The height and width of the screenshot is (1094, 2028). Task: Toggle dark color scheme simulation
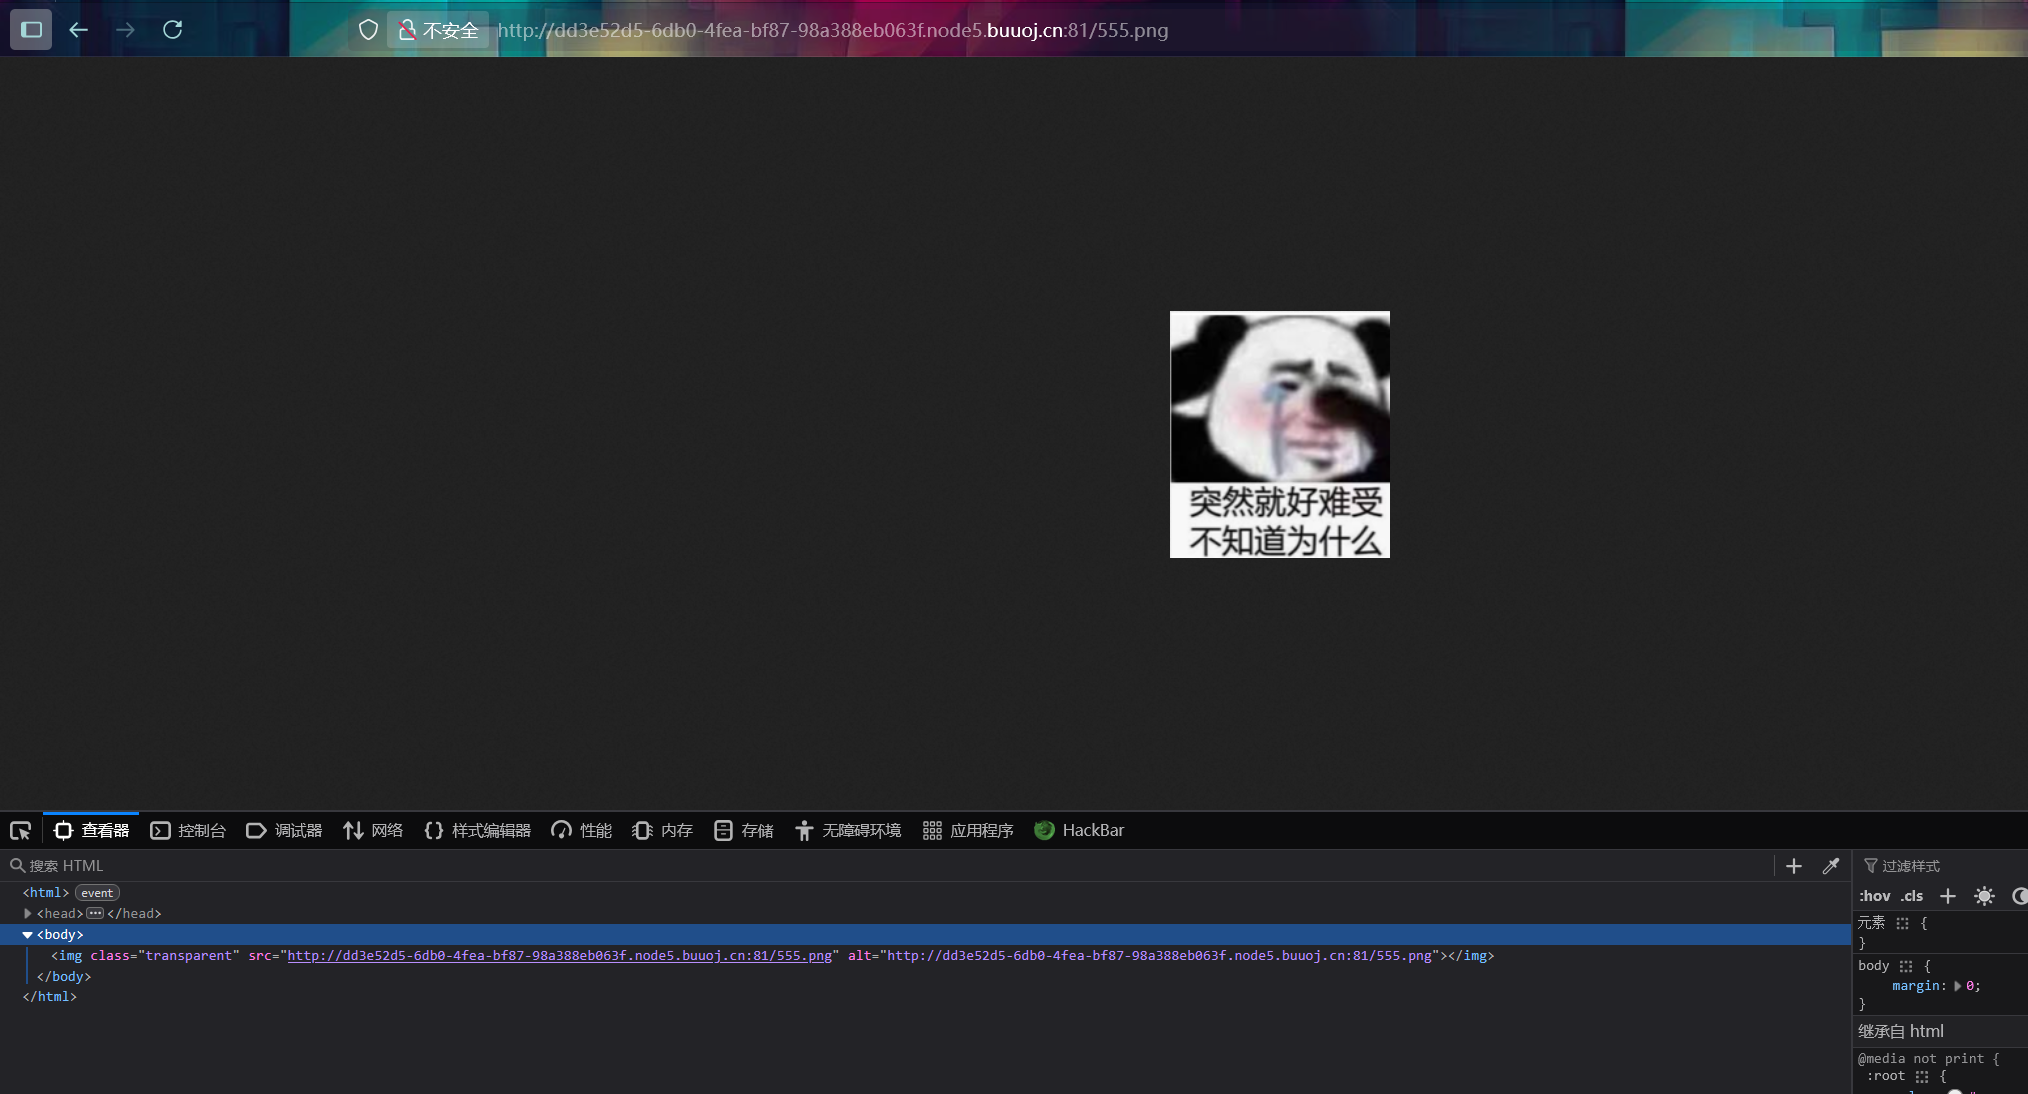click(2019, 896)
